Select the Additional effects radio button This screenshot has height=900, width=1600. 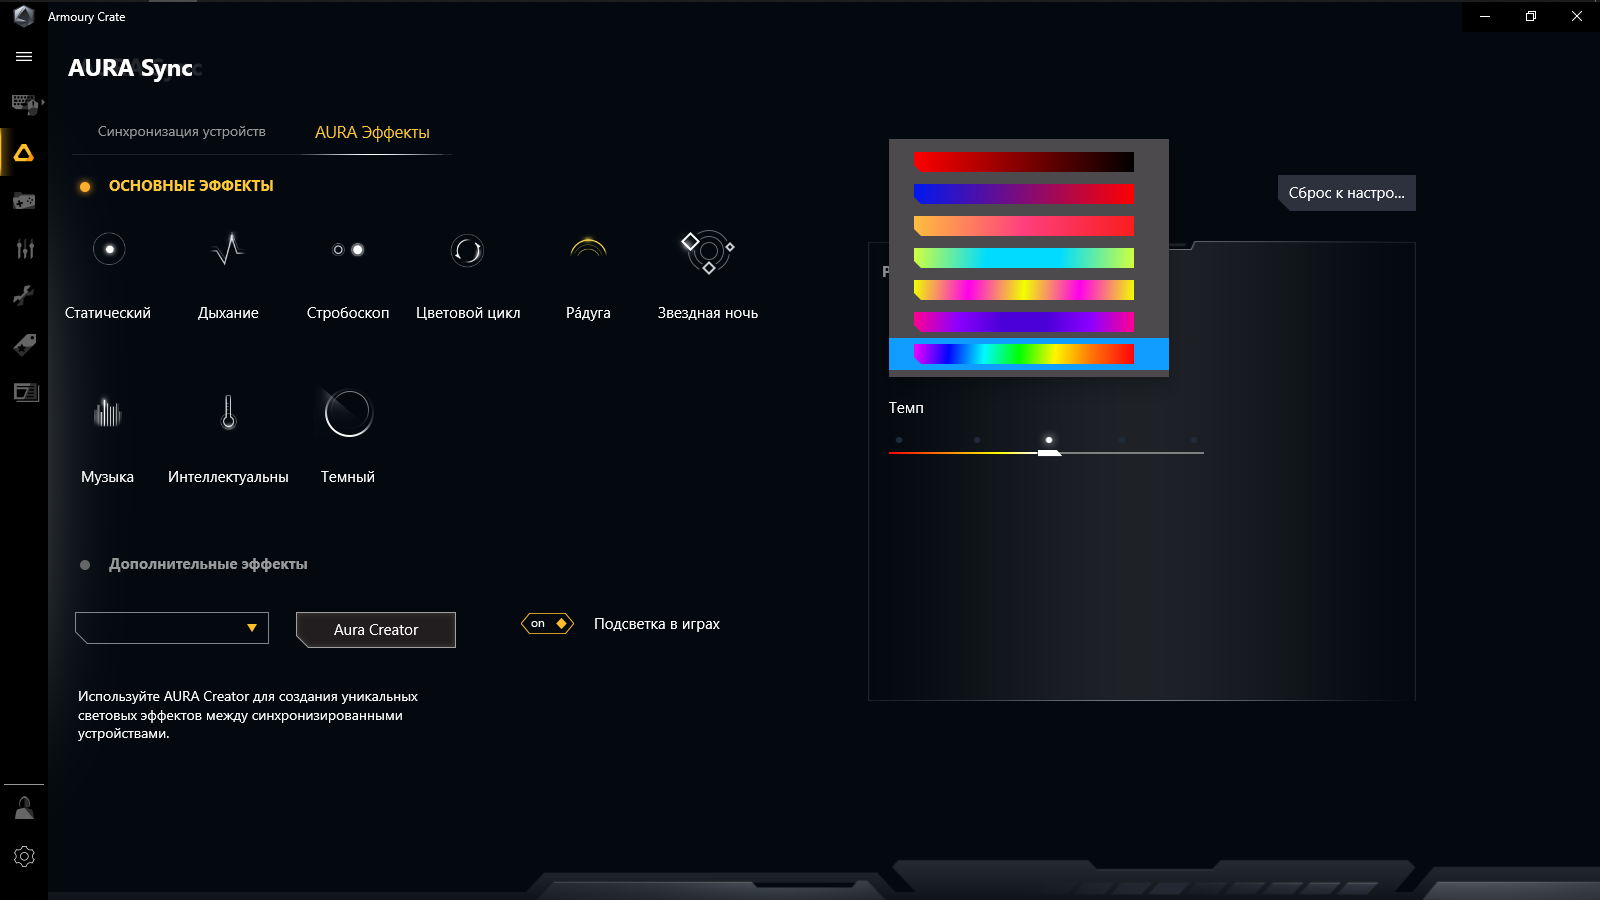[x=85, y=565]
